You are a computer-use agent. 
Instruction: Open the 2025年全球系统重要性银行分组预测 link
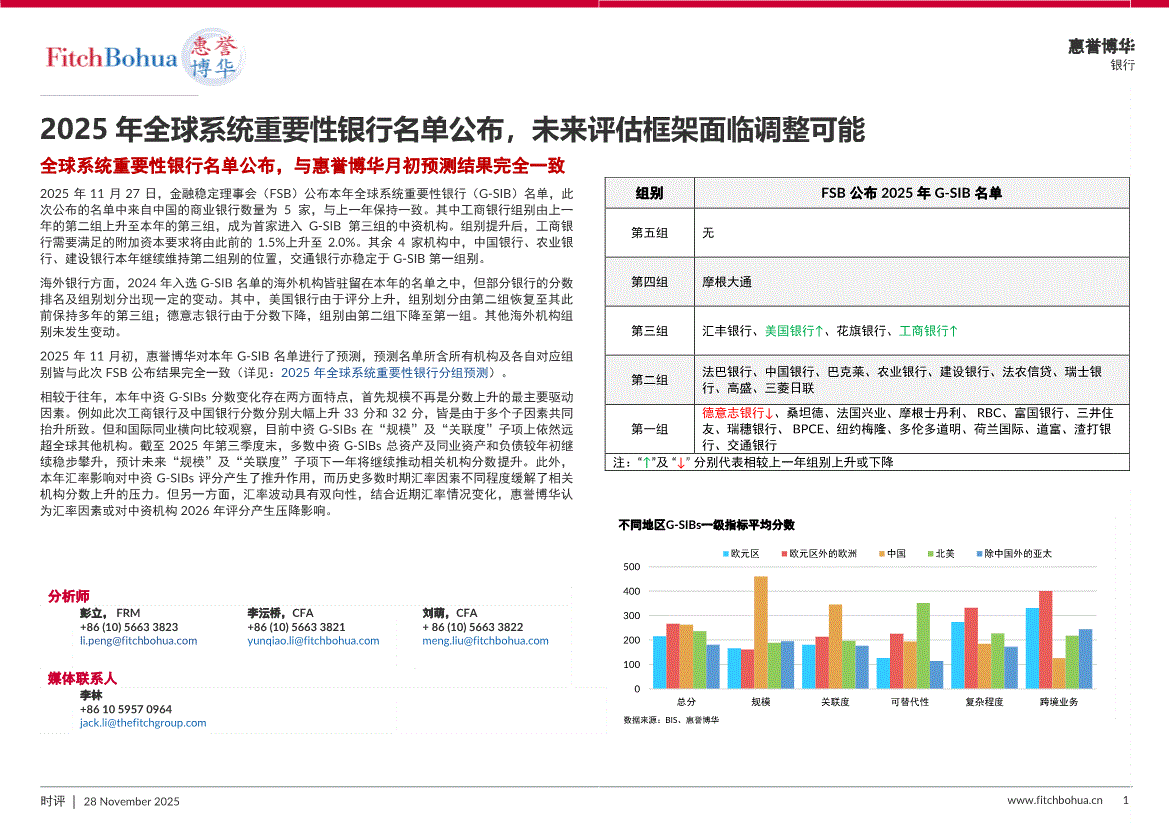click(385, 372)
